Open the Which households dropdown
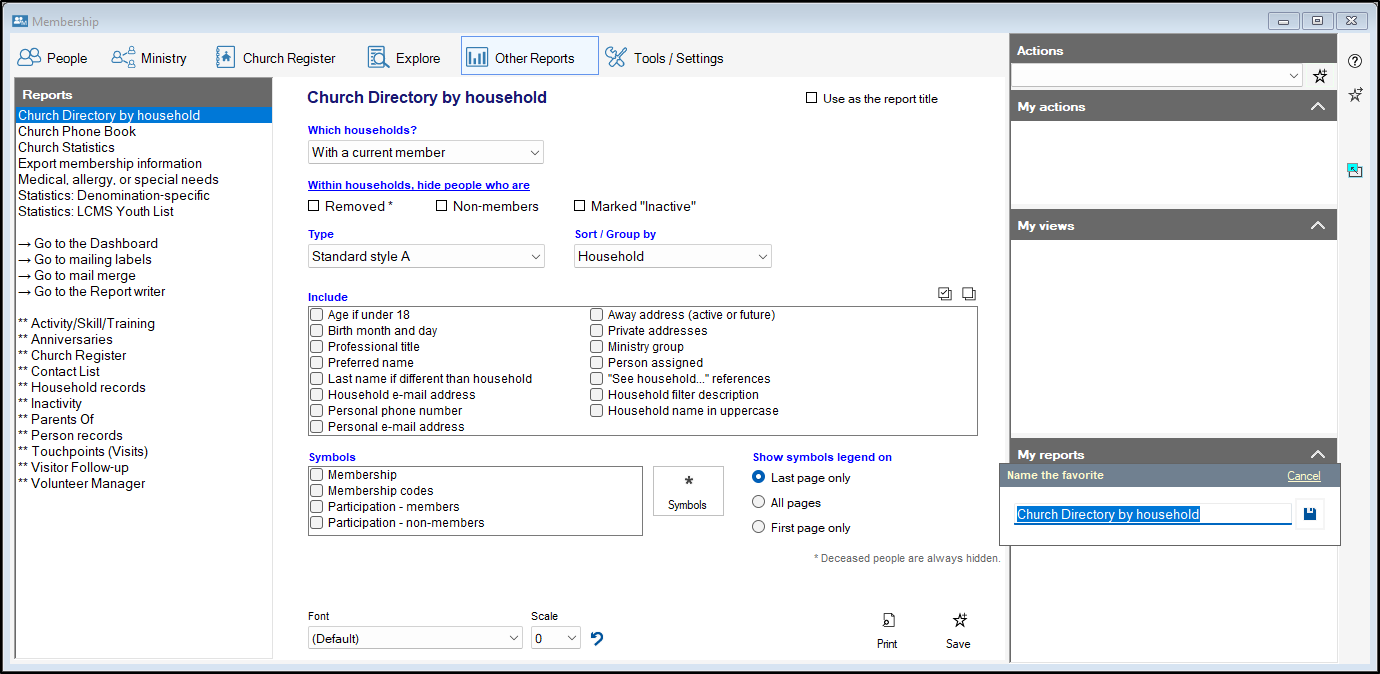Screen dimensions: 1380x674 coord(425,153)
